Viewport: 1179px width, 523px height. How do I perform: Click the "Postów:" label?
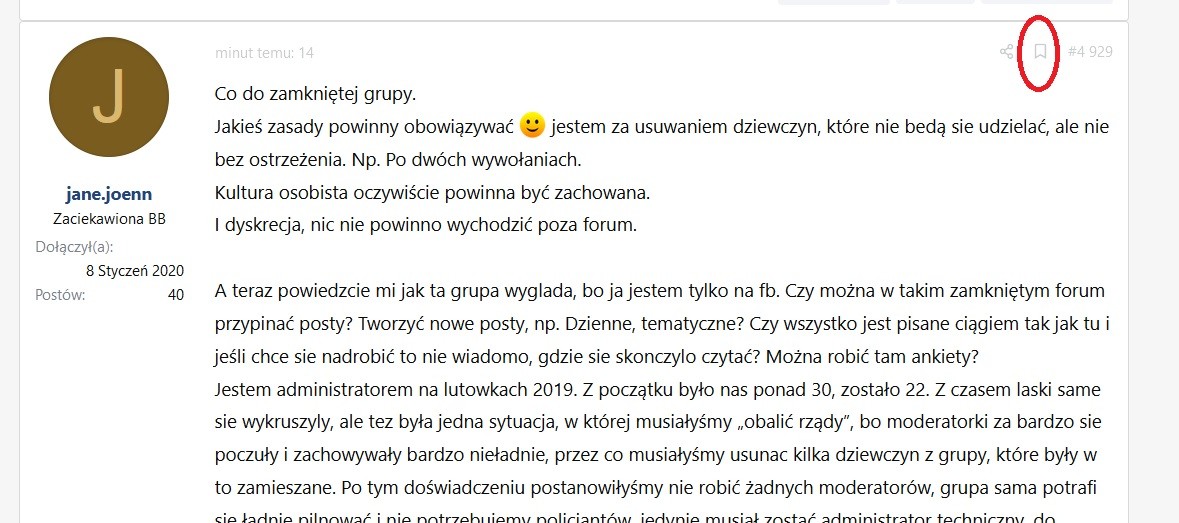(60, 295)
